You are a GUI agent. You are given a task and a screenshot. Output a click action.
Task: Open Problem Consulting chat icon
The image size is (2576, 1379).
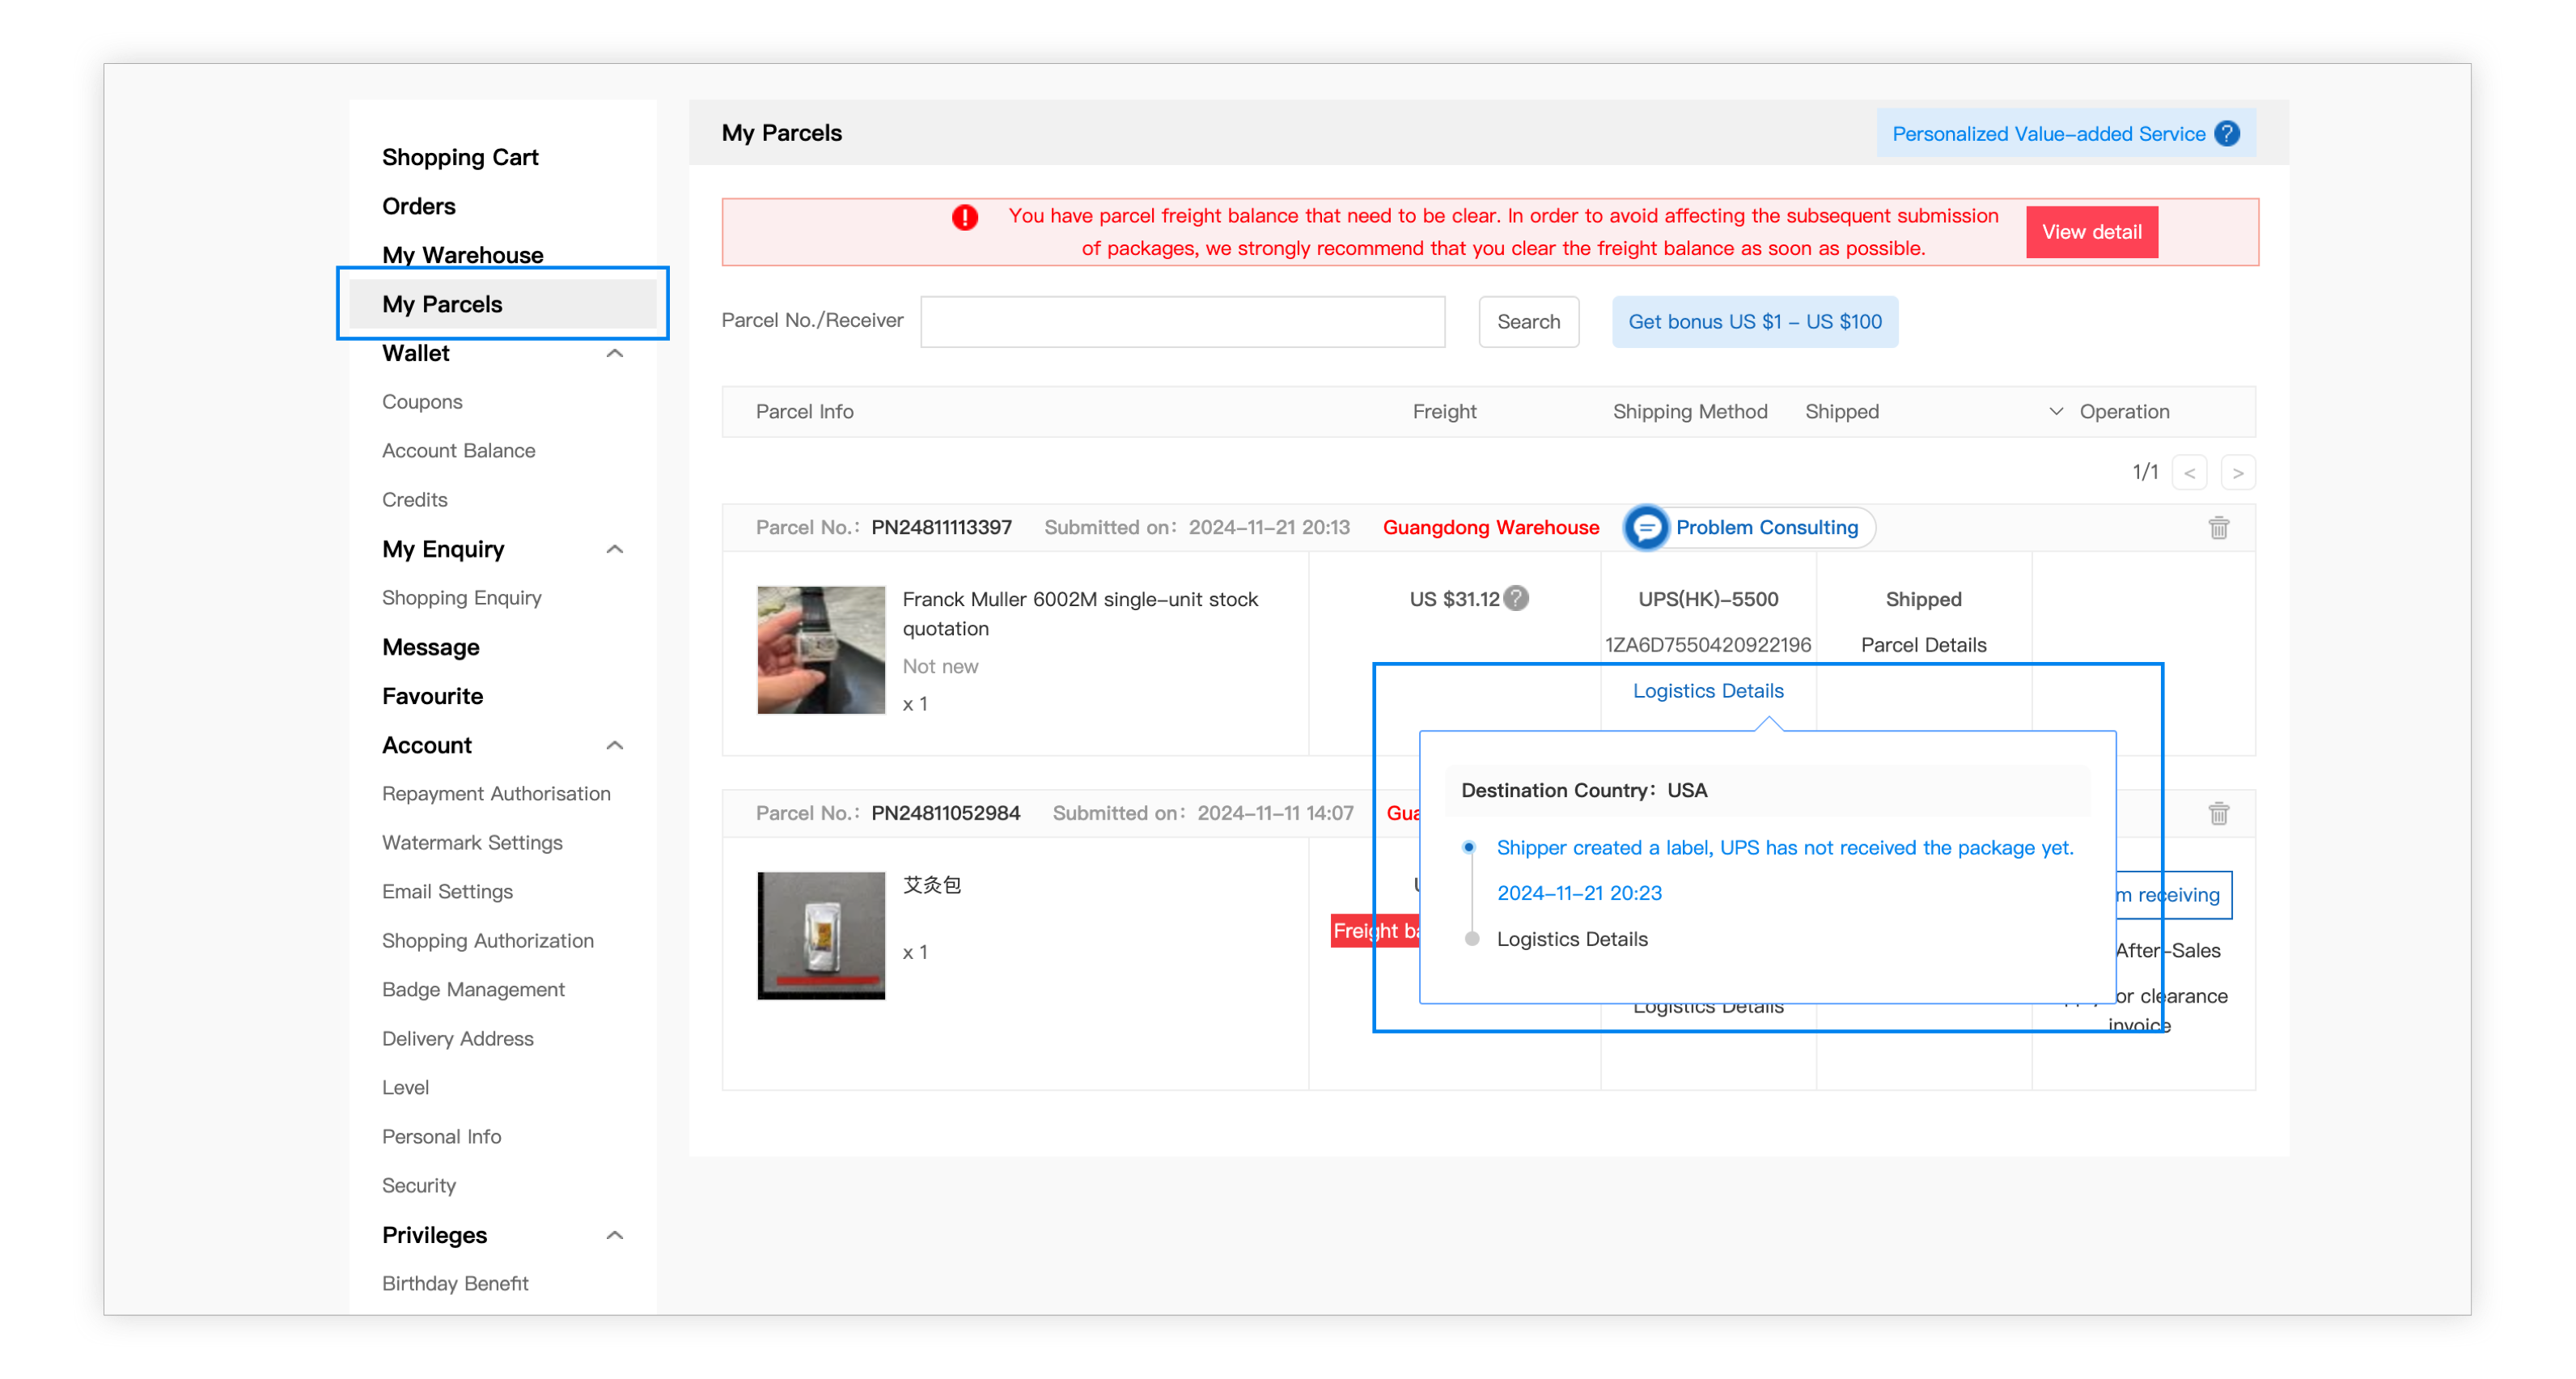coord(1646,527)
